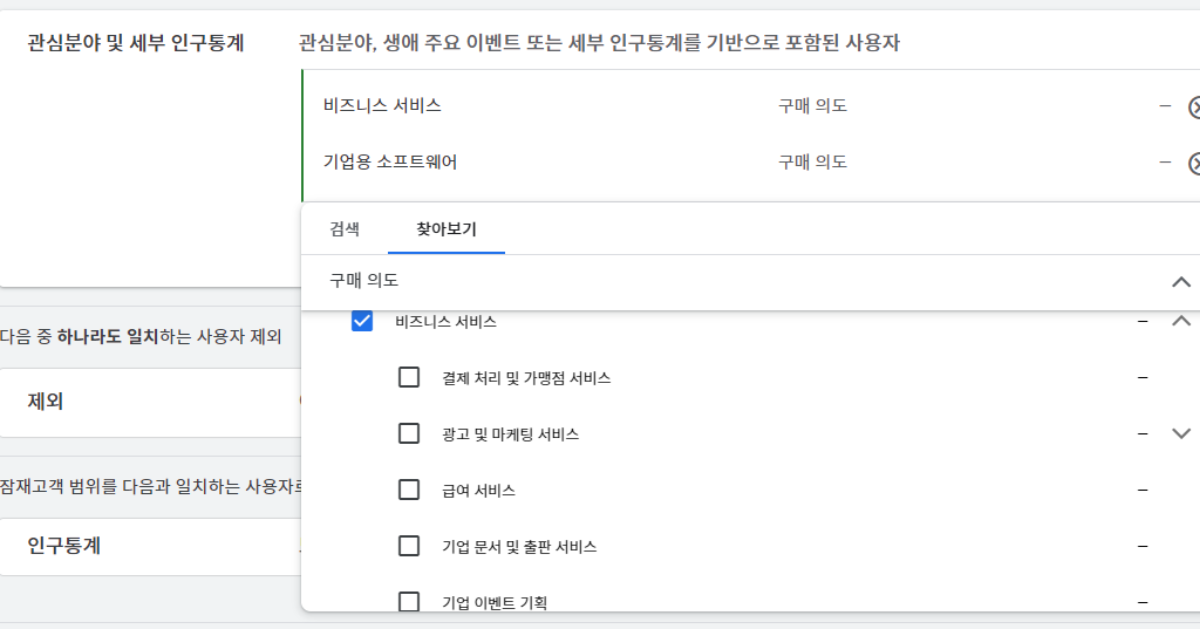Select the 찾아보기 tab
The height and width of the screenshot is (630, 1200).
tap(446, 229)
